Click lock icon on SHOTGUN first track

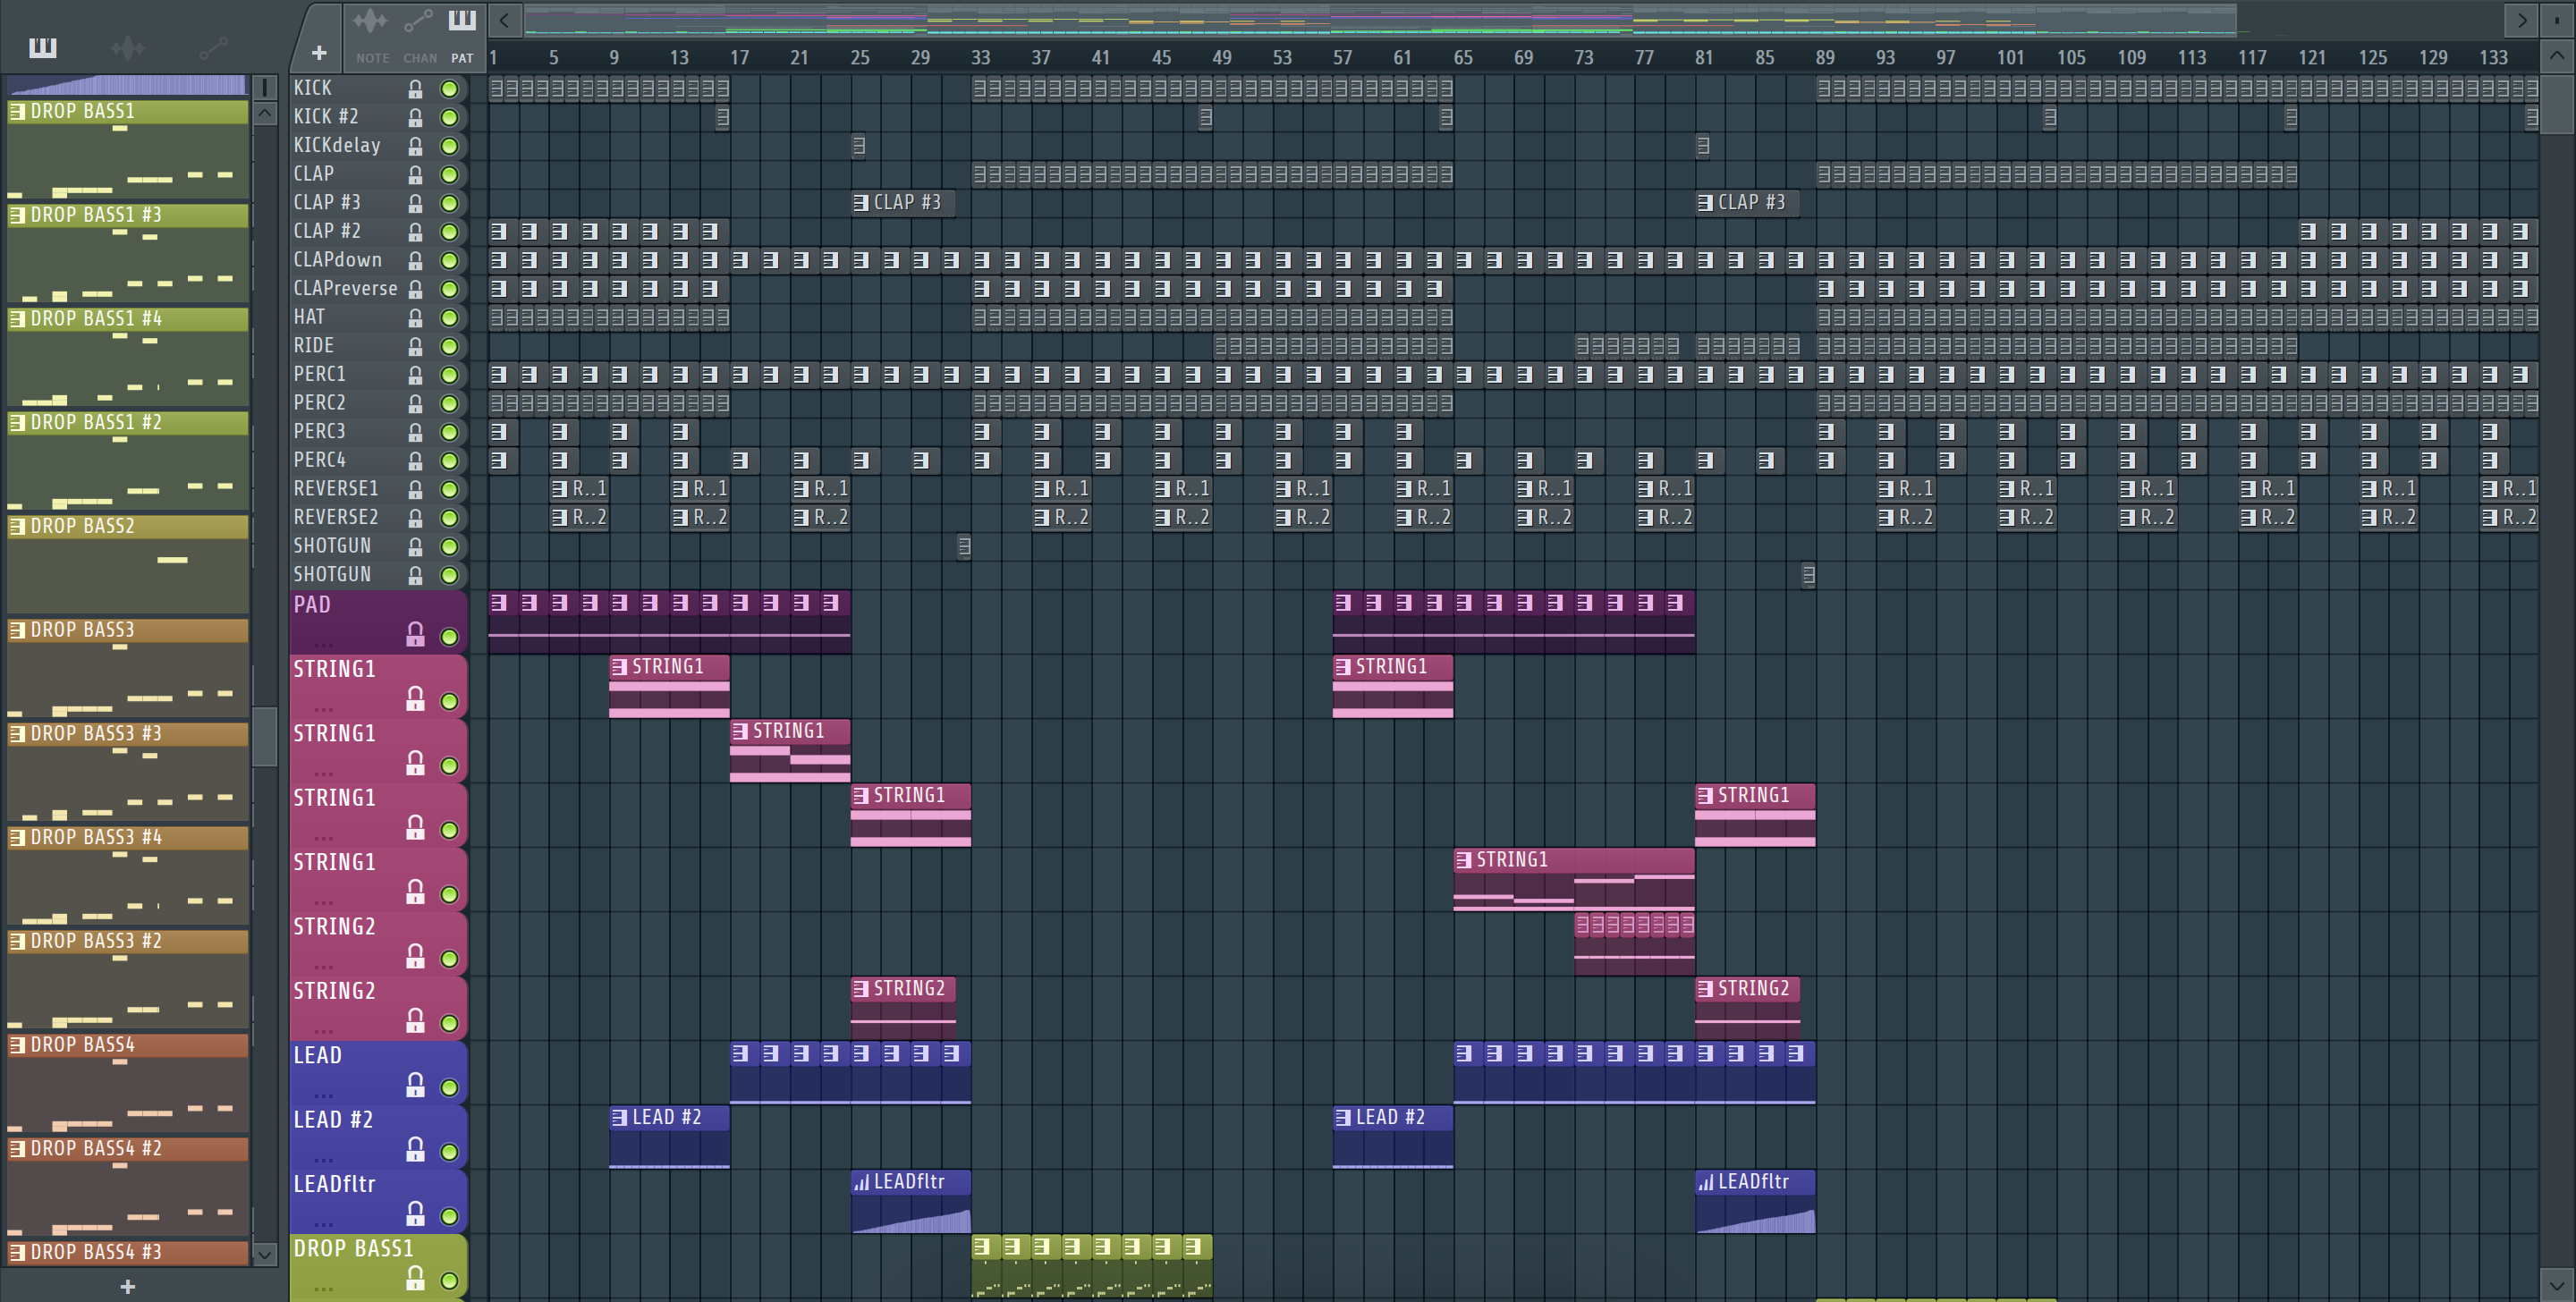coord(415,547)
